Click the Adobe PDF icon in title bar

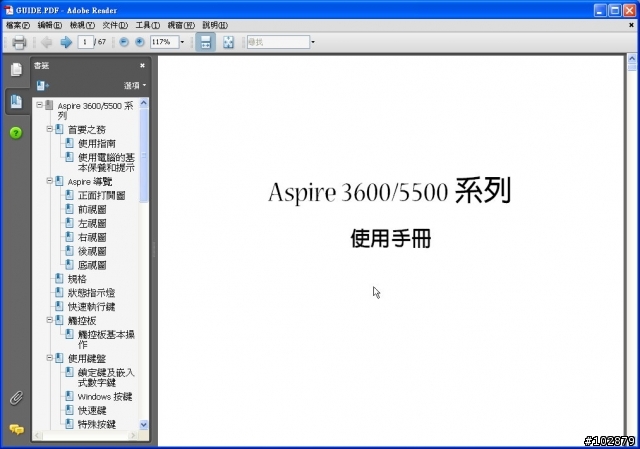tap(9, 10)
